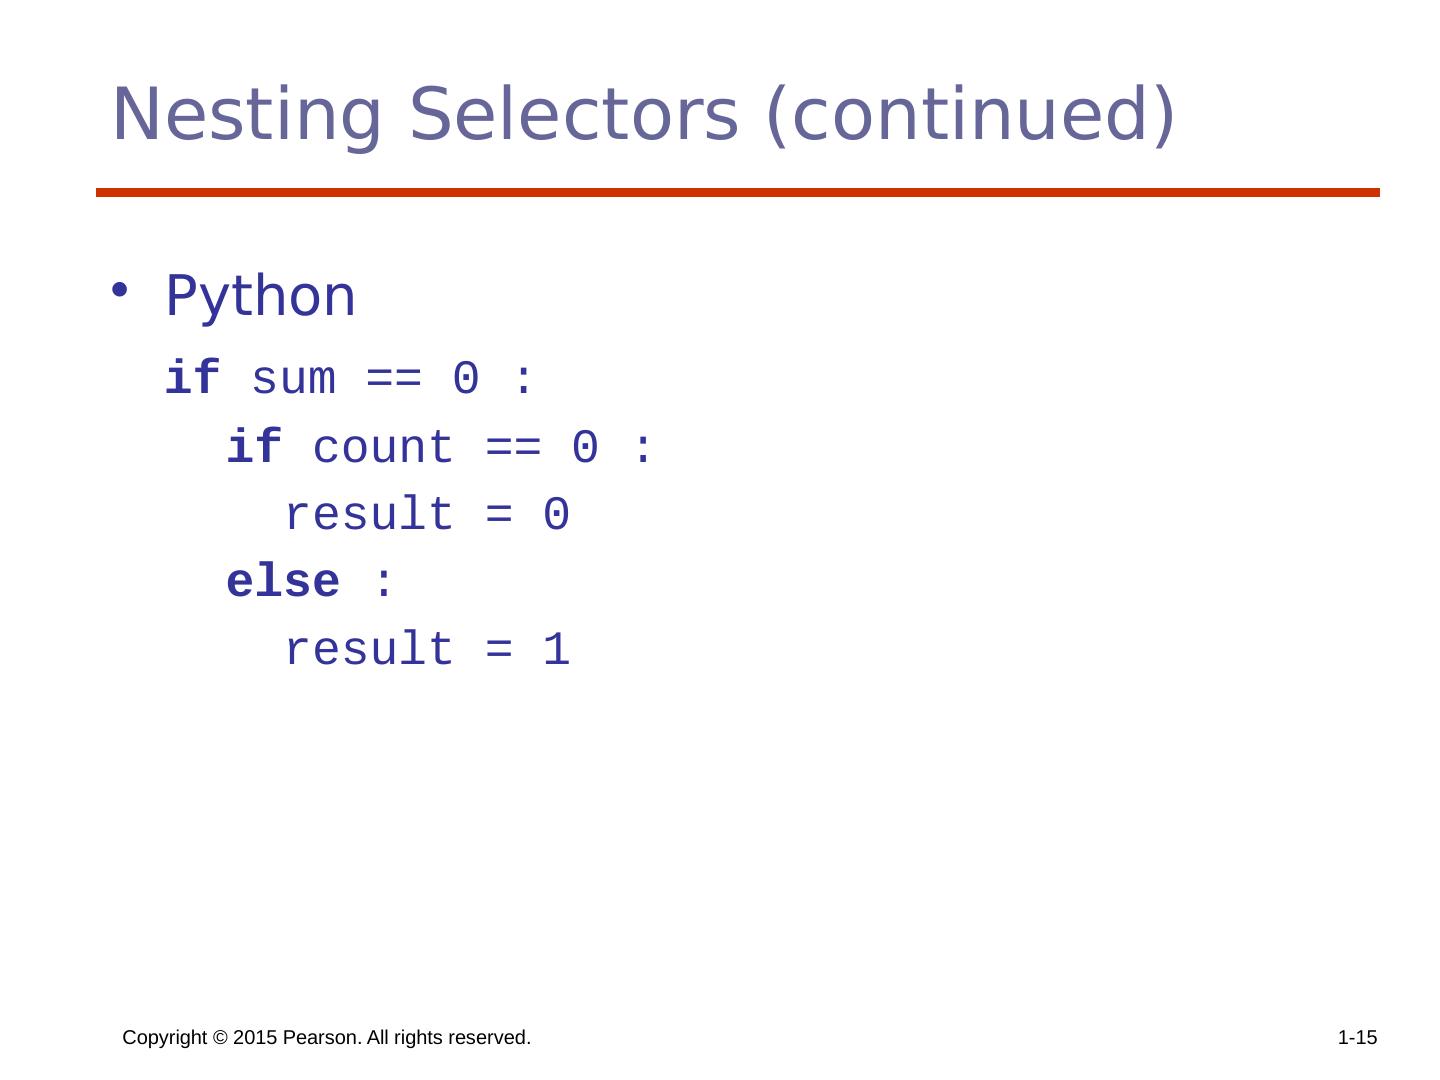Click the bold "if" before count
This screenshot has width=1440, height=1080.
click(x=254, y=447)
